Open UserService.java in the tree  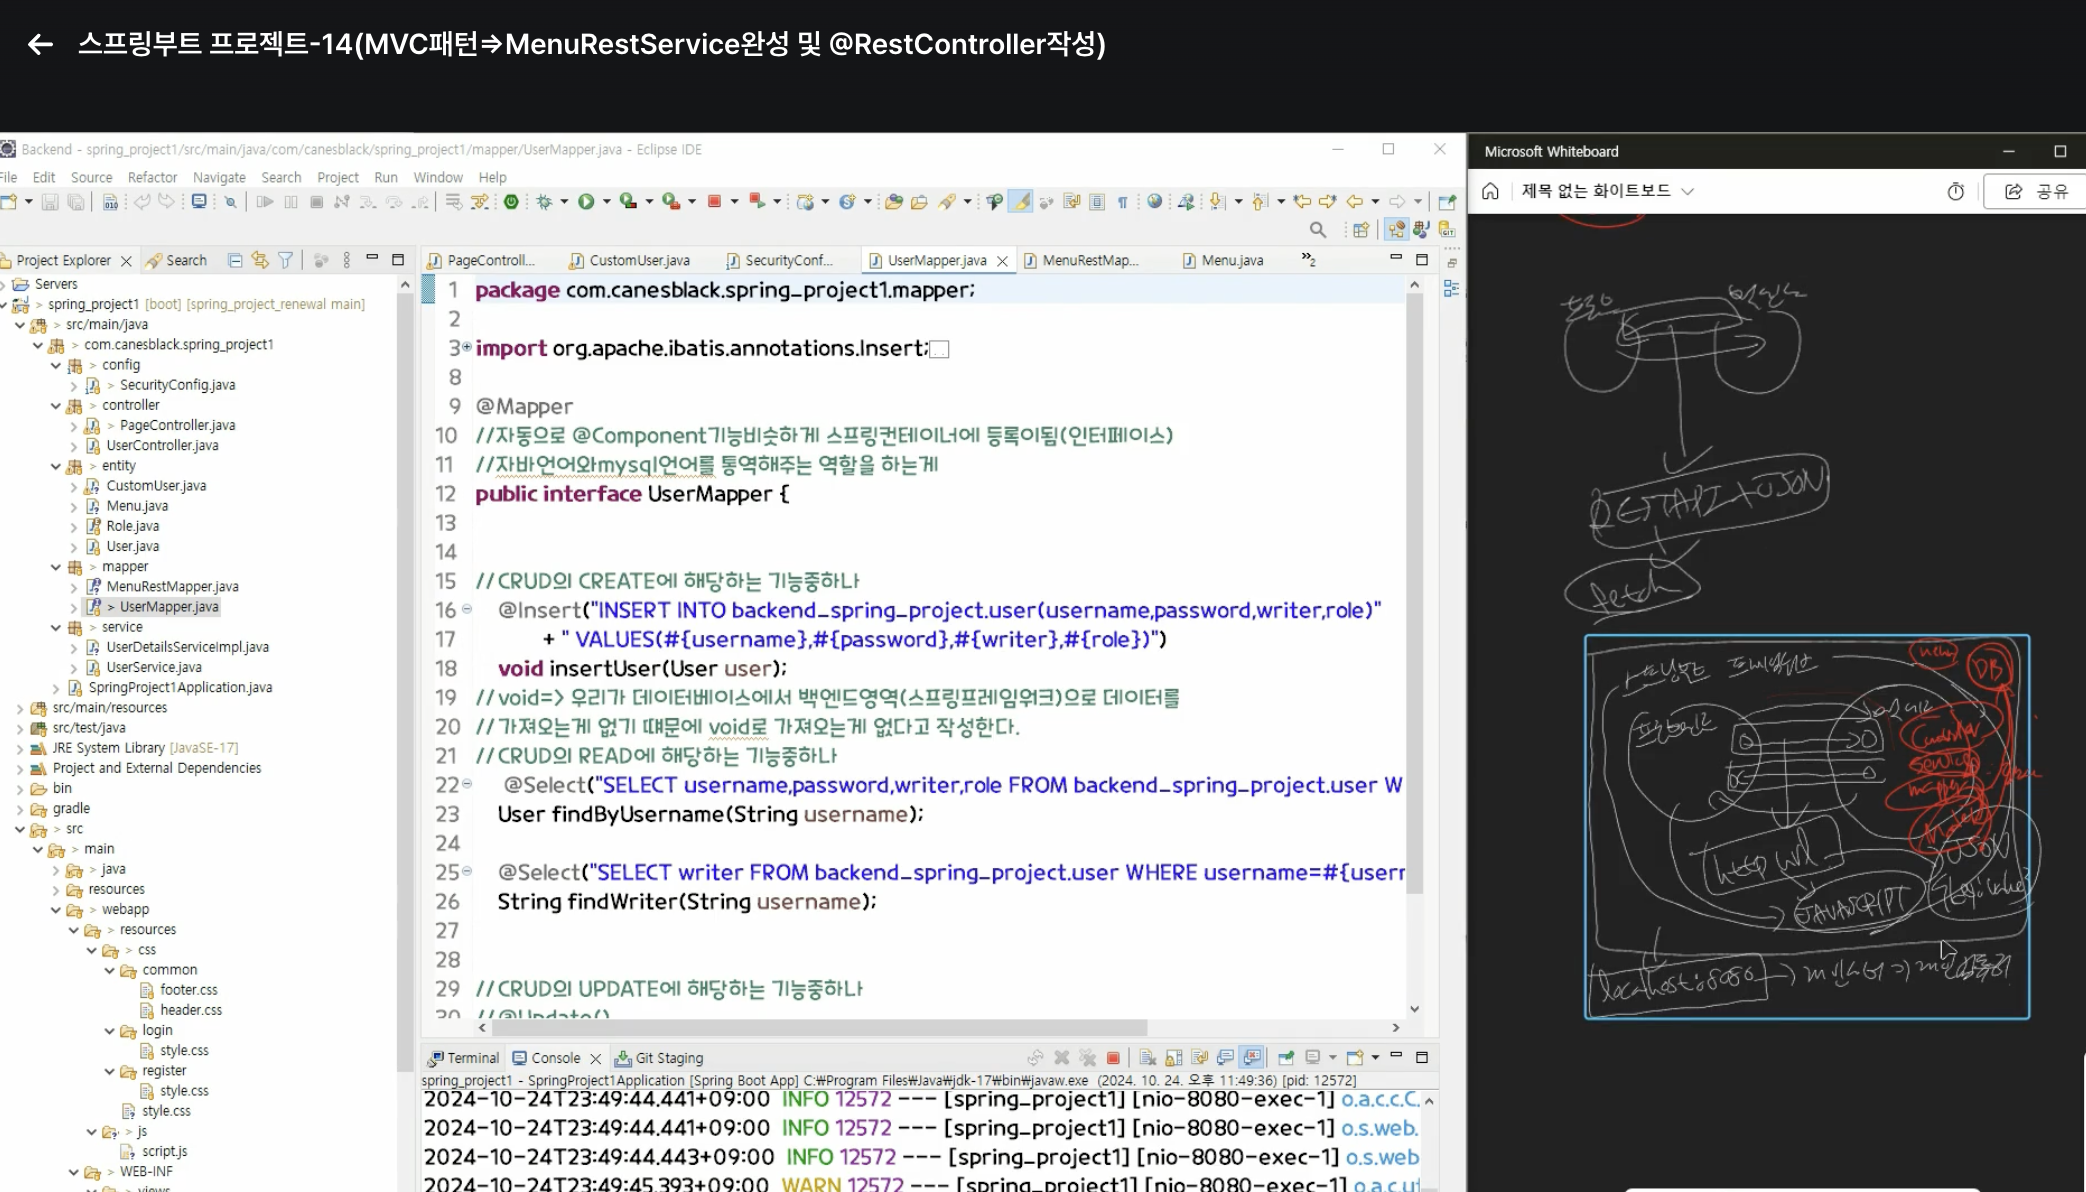pos(154,667)
